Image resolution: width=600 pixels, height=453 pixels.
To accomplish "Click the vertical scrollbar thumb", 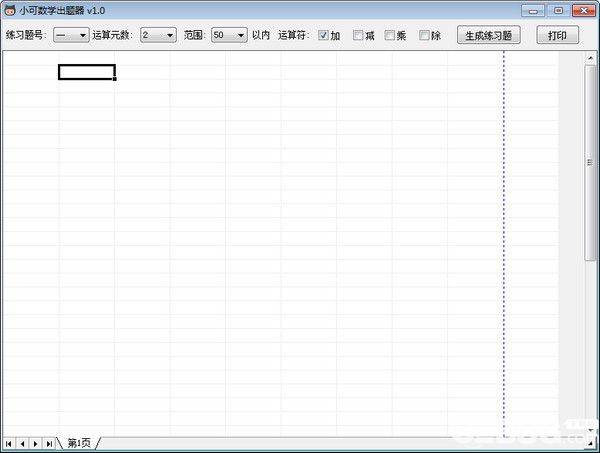I will tap(590, 163).
